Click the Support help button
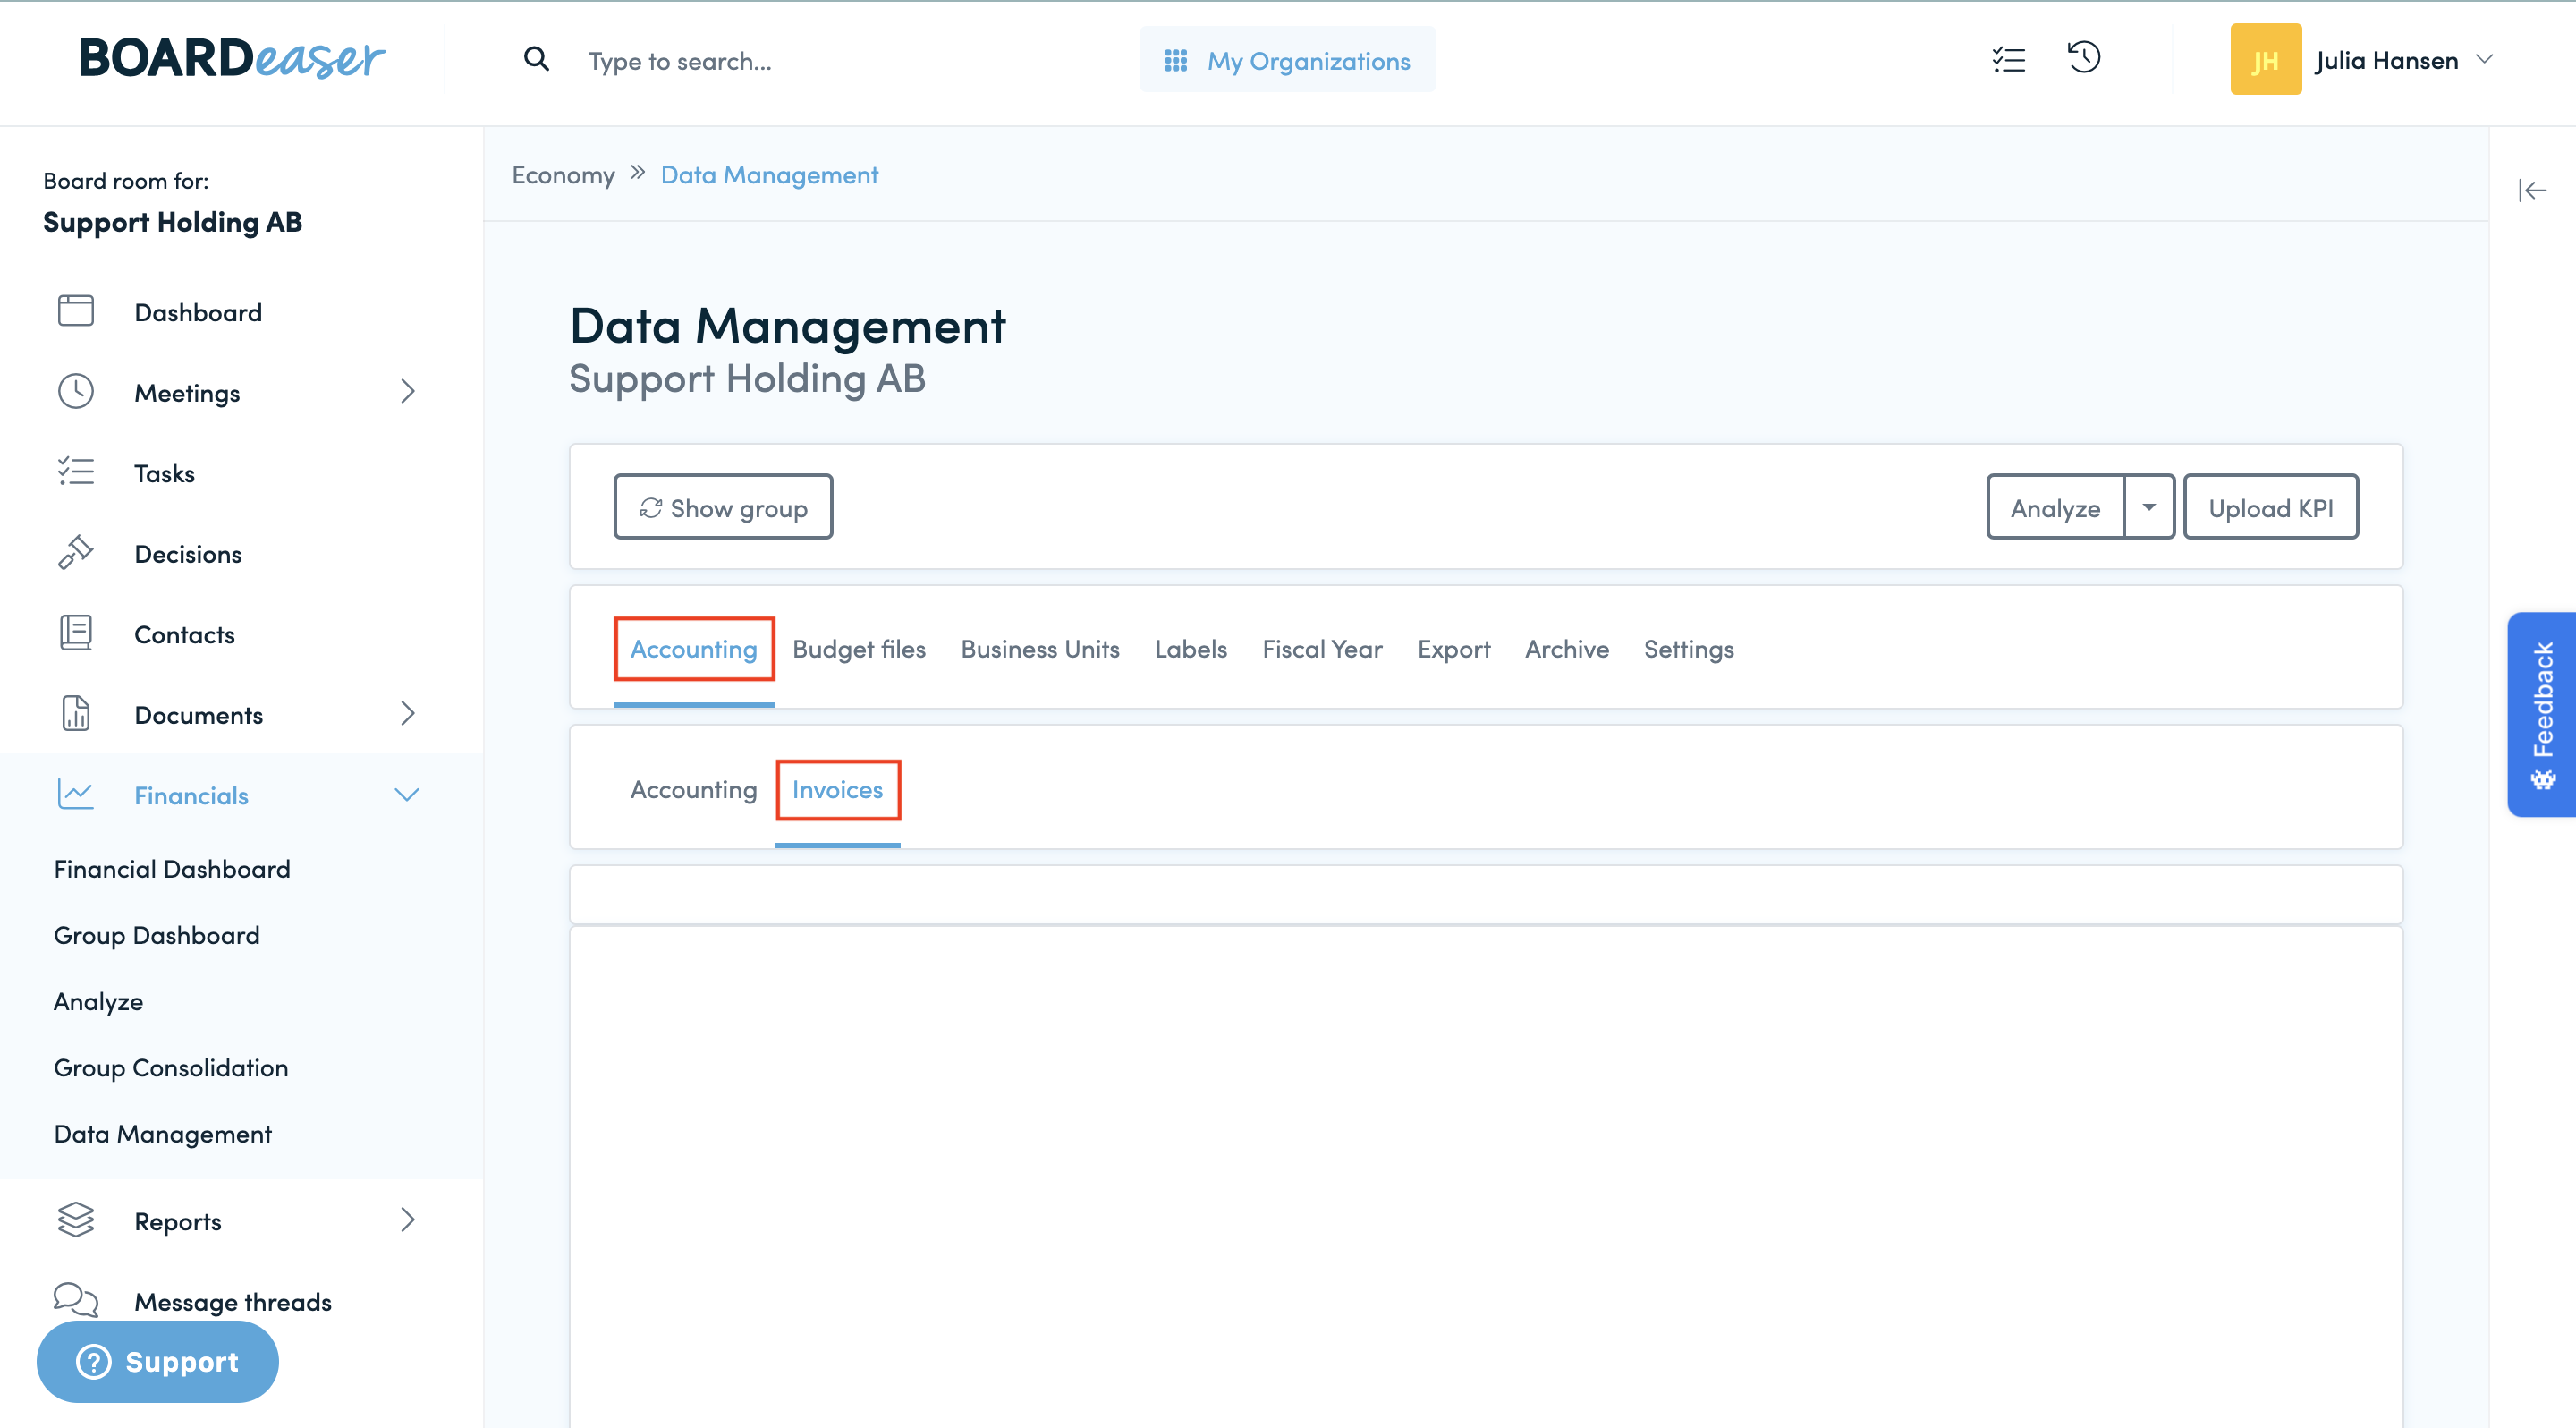Viewport: 2576px width, 1428px height. 158,1361
